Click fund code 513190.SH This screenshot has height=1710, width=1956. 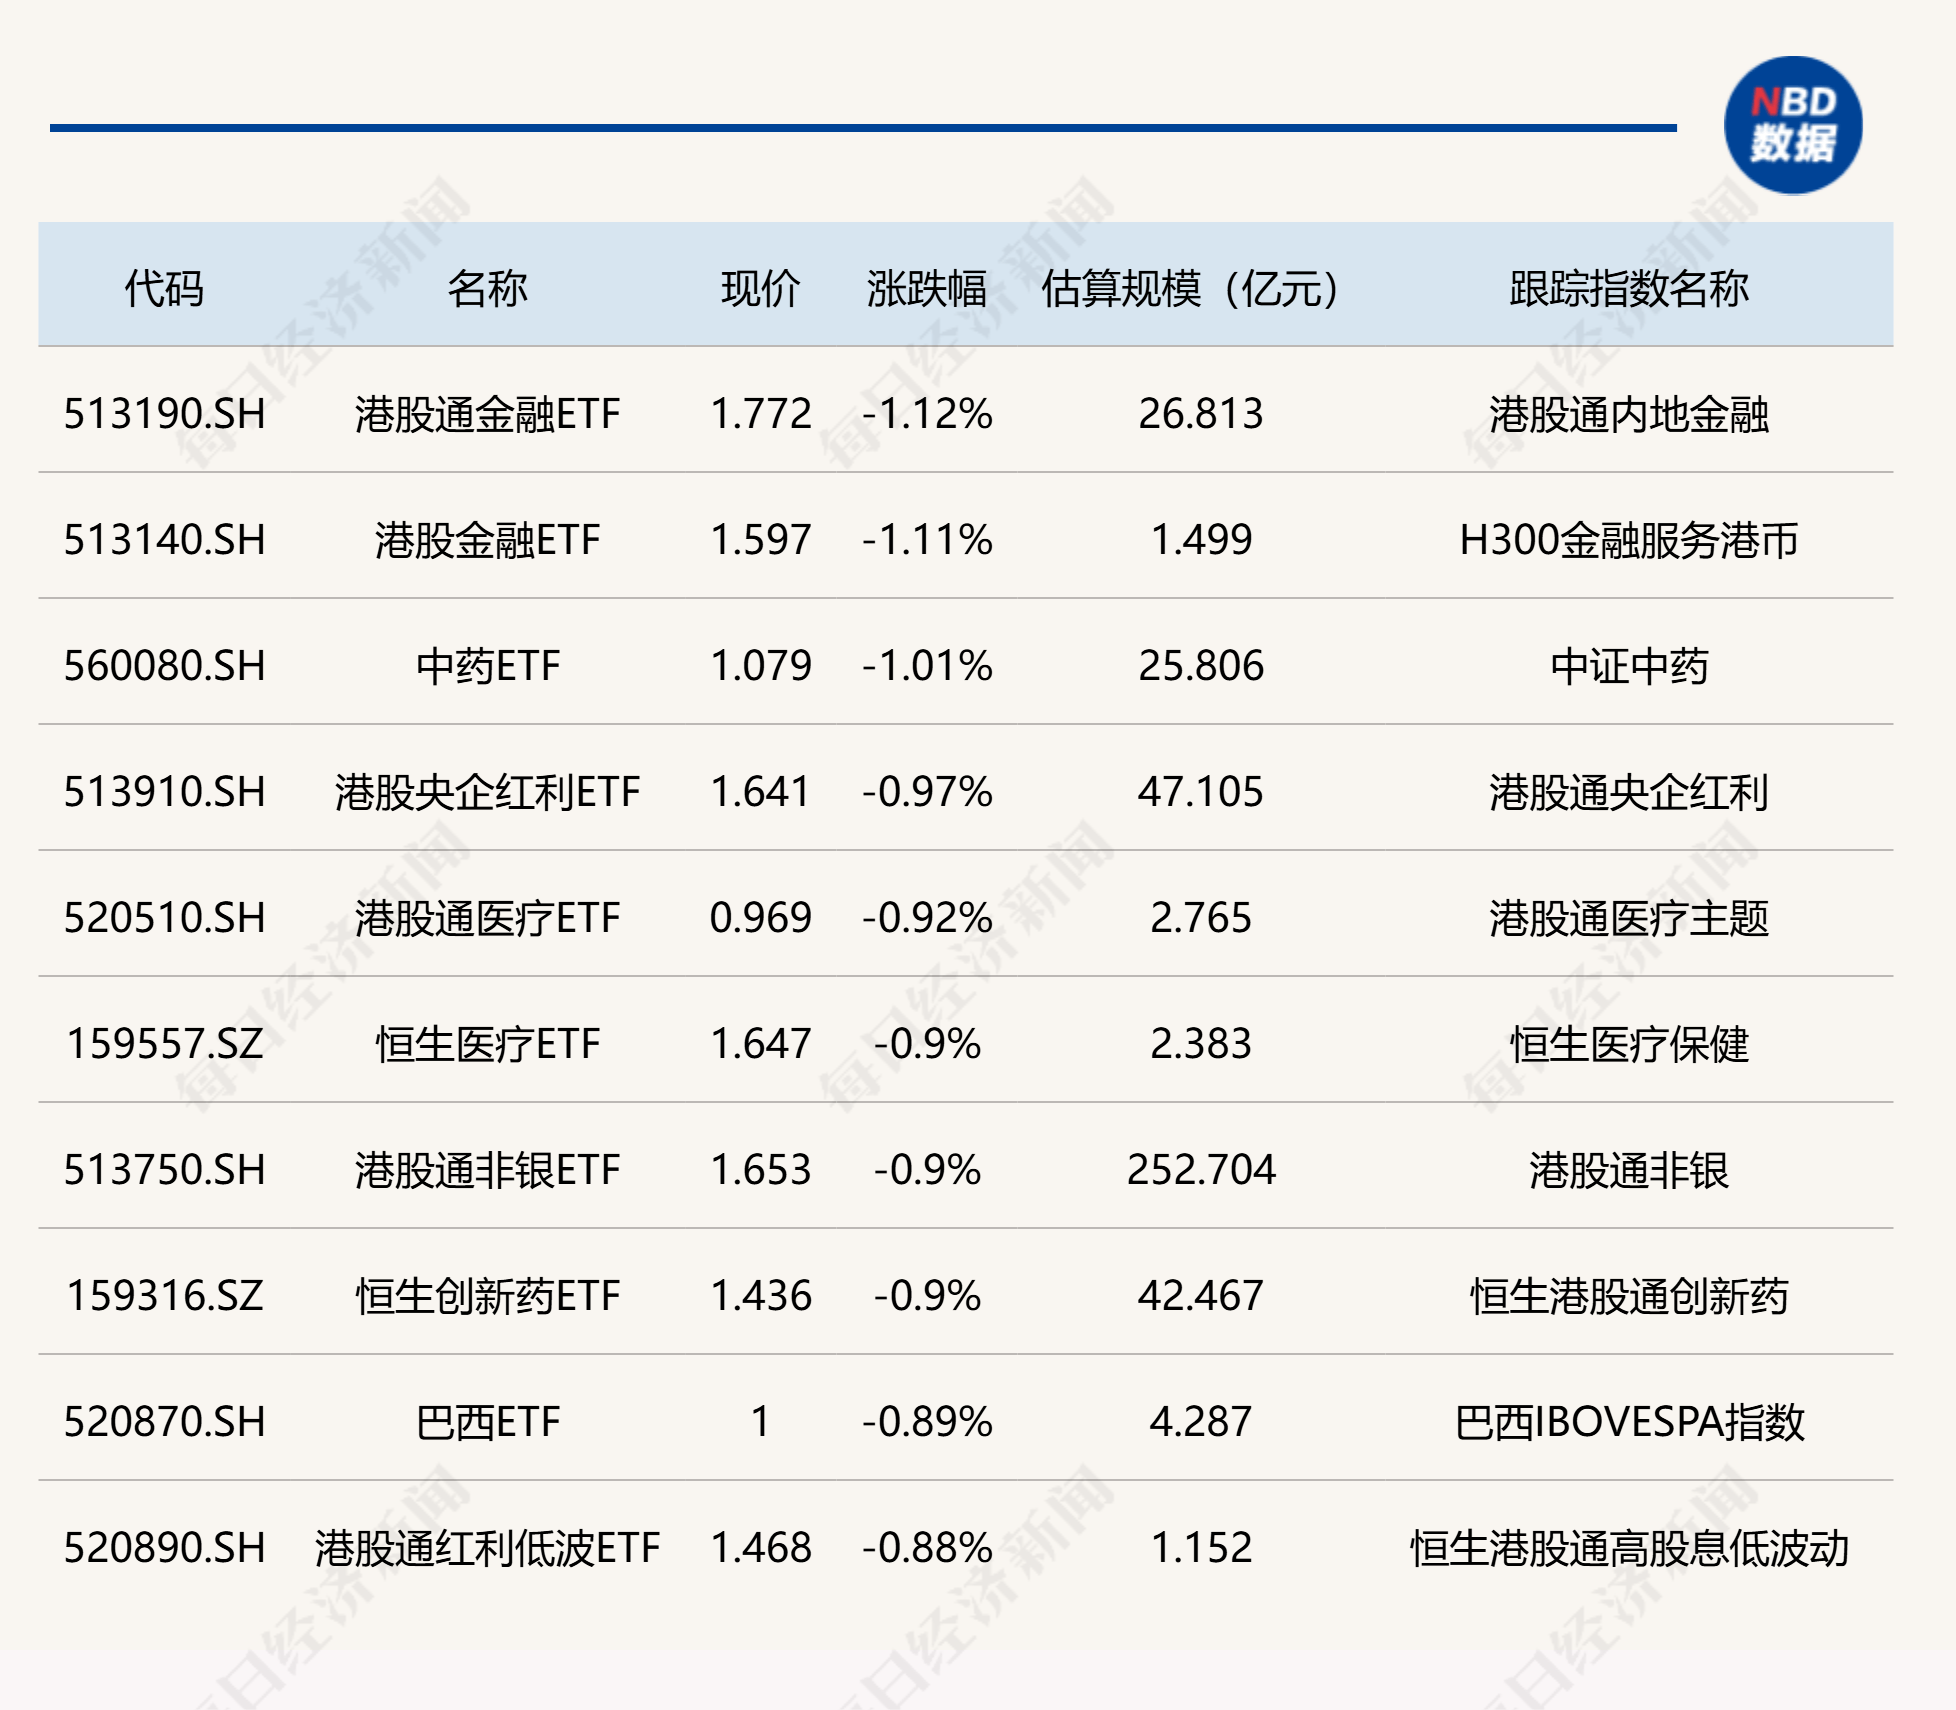pyautogui.click(x=165, y=414)
